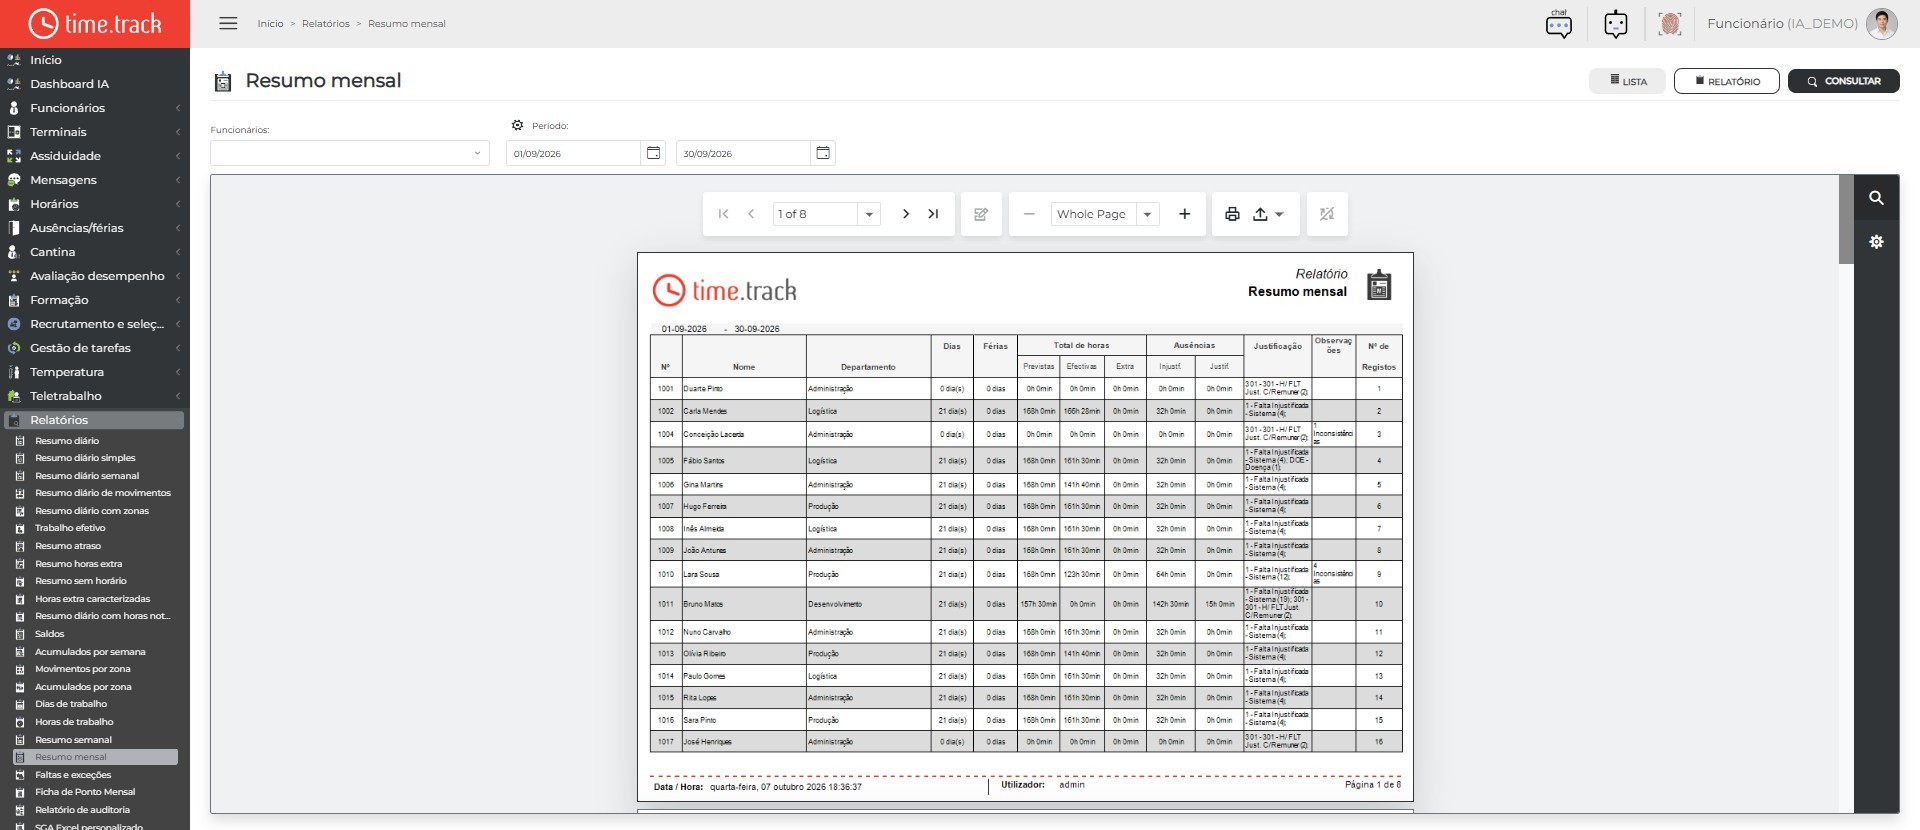
Task: Click the fingerprint icon in header
Action: coord(1669,24)
